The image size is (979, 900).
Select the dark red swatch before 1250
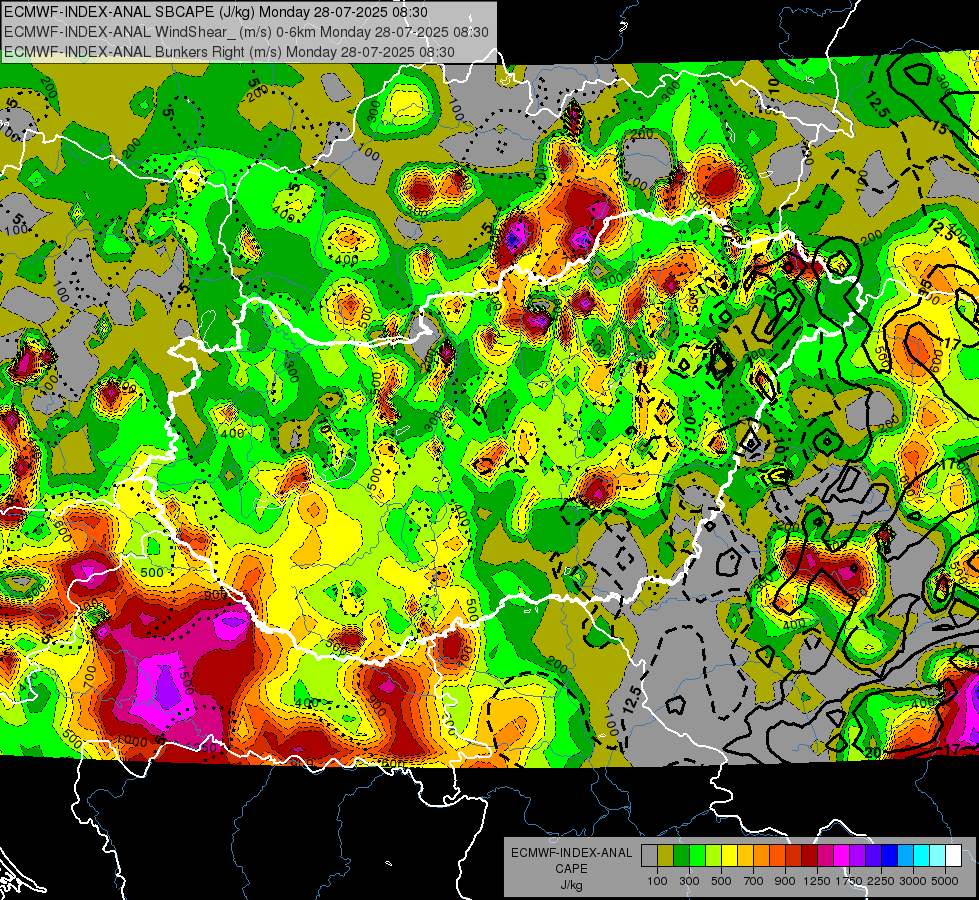(x=810, y=856)
